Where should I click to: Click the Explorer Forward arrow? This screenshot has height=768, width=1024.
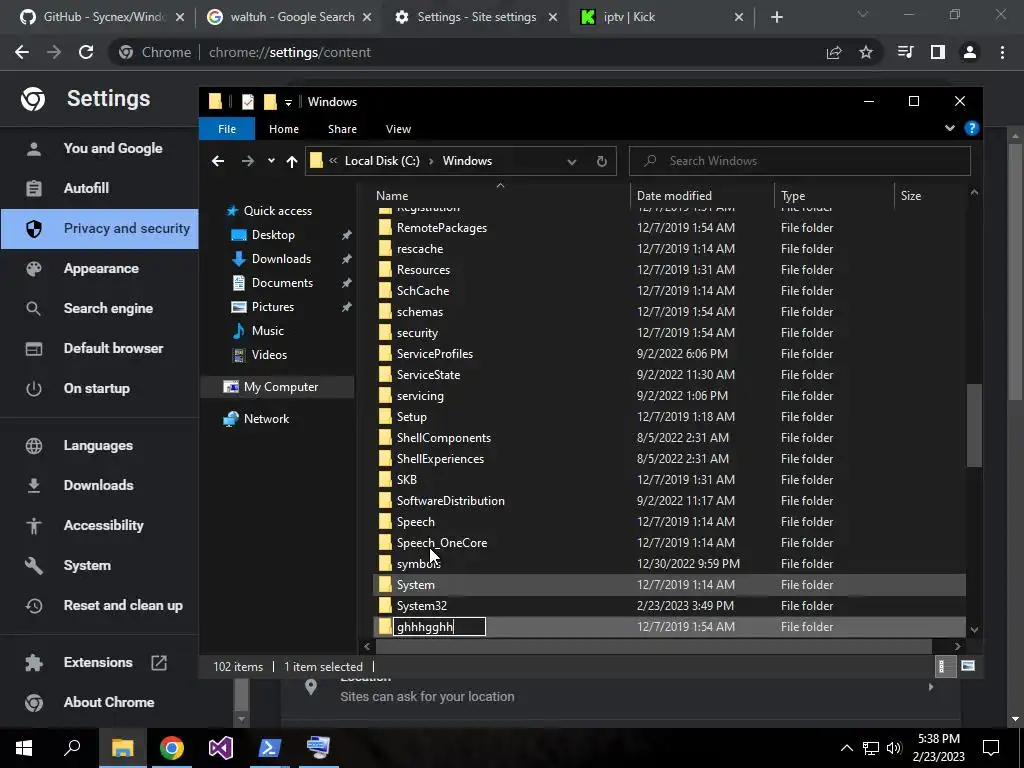point(248,161)
